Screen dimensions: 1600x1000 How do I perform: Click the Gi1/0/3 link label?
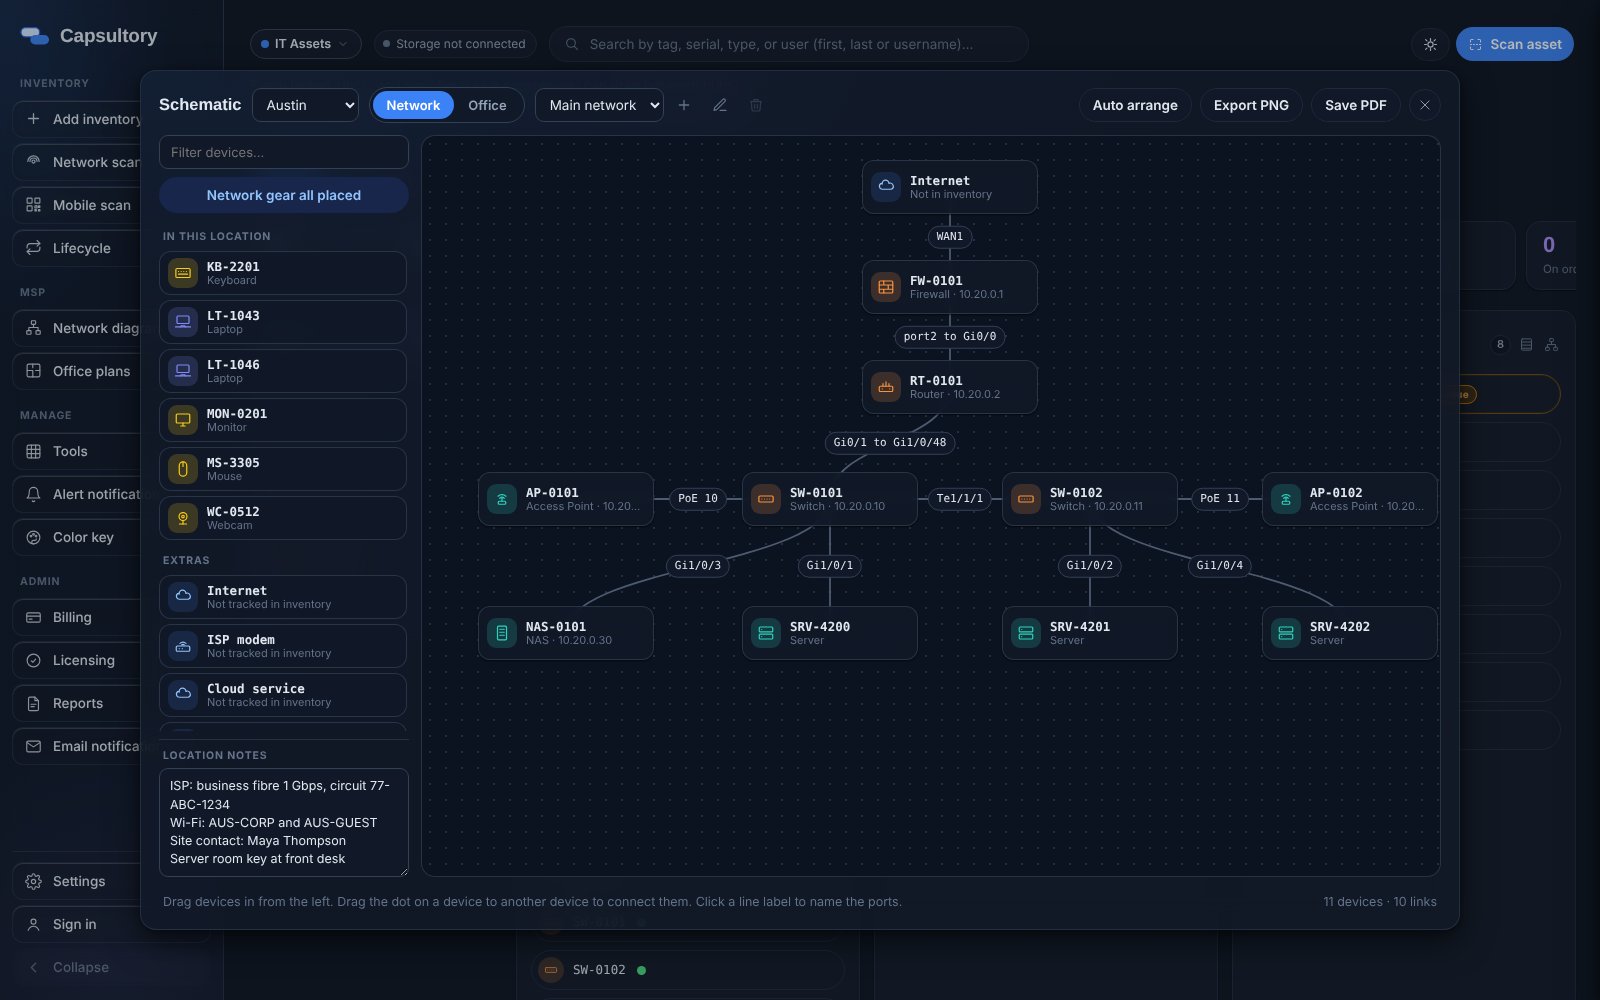[x=698, y=565]
